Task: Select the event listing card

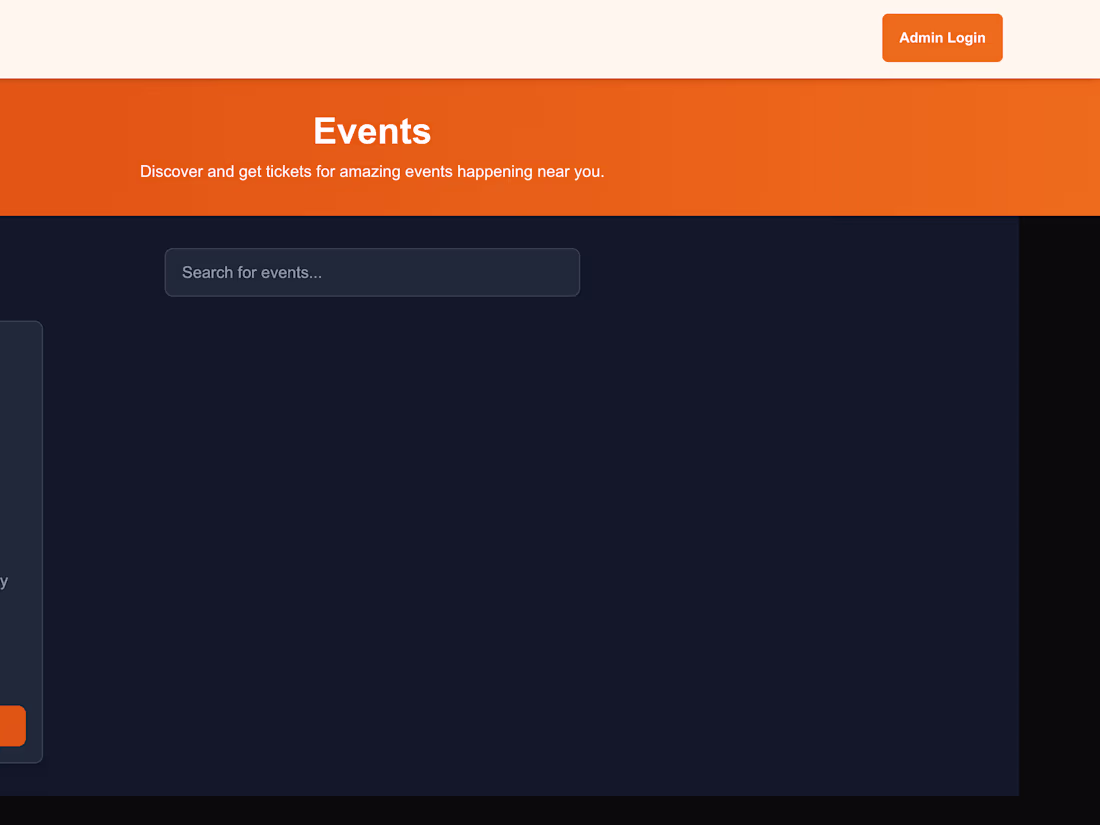Action: (x=20, y=540)
